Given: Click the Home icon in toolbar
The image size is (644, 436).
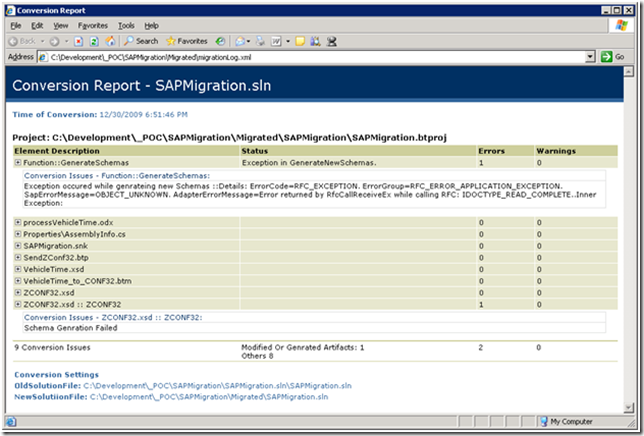Looking at the screenshot, I should coord(108,41).
